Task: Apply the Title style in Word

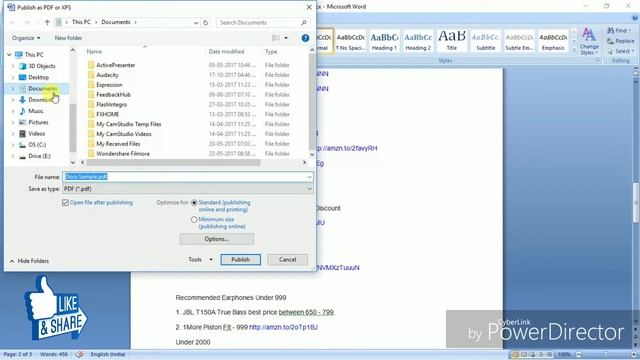Action: [452, 41]
